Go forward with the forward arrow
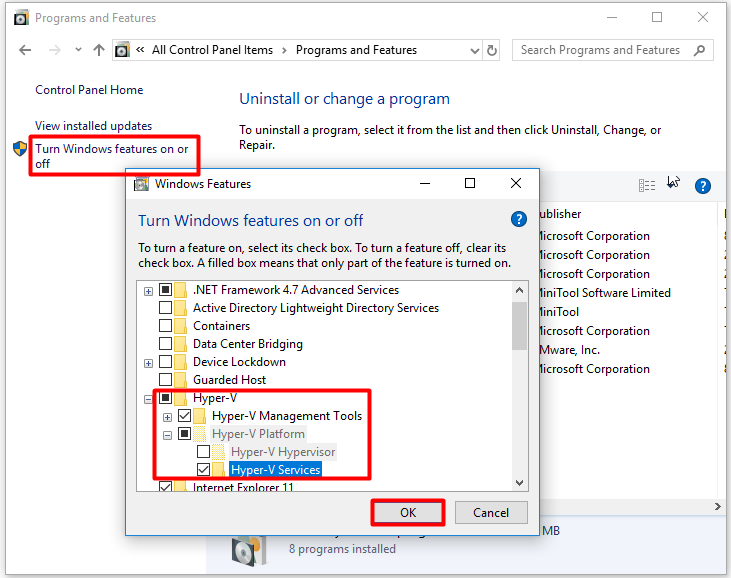Viewport: 731px width, 578px height. [x=55, y=50]
